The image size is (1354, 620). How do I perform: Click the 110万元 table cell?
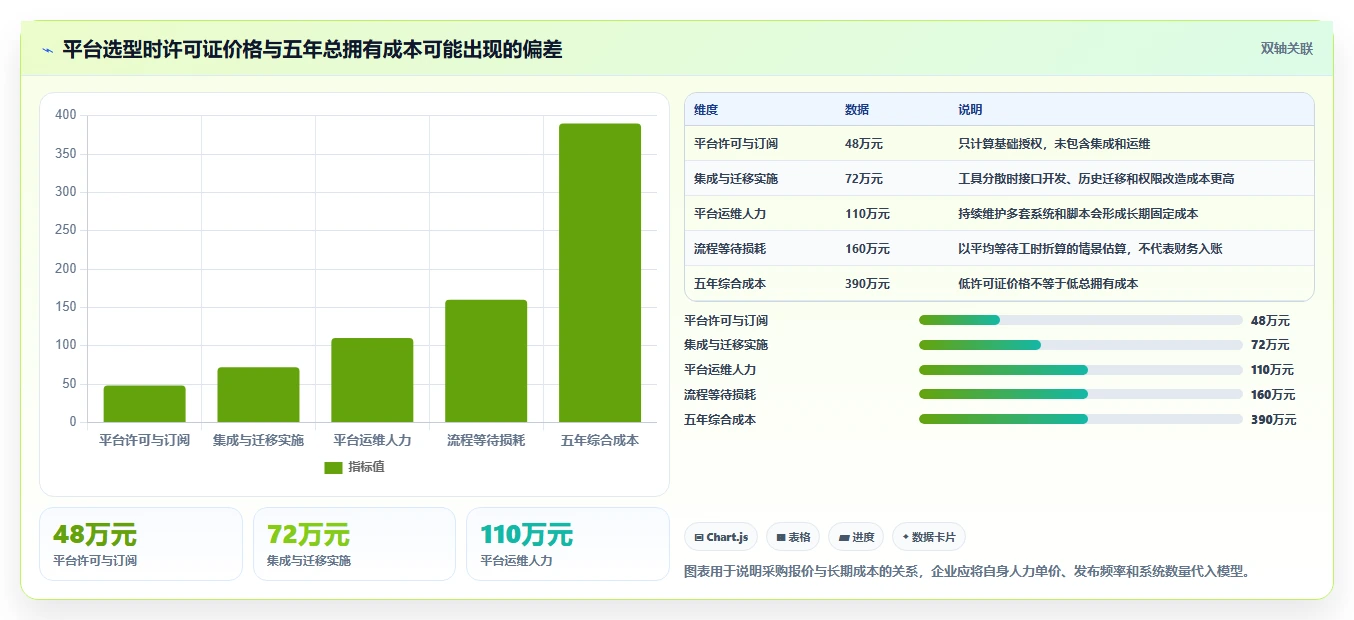[x=867, y=214]
